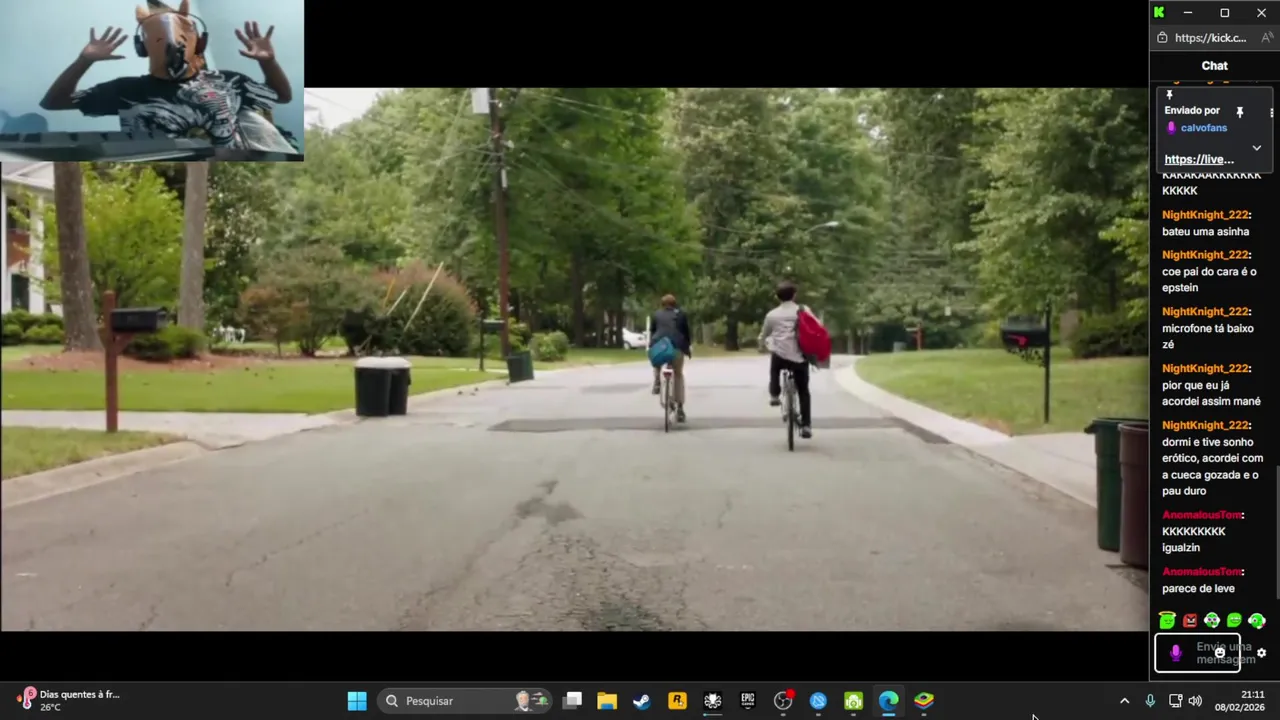Open the pinned message options menu

pyautogui.click(x=1271, y=112)
